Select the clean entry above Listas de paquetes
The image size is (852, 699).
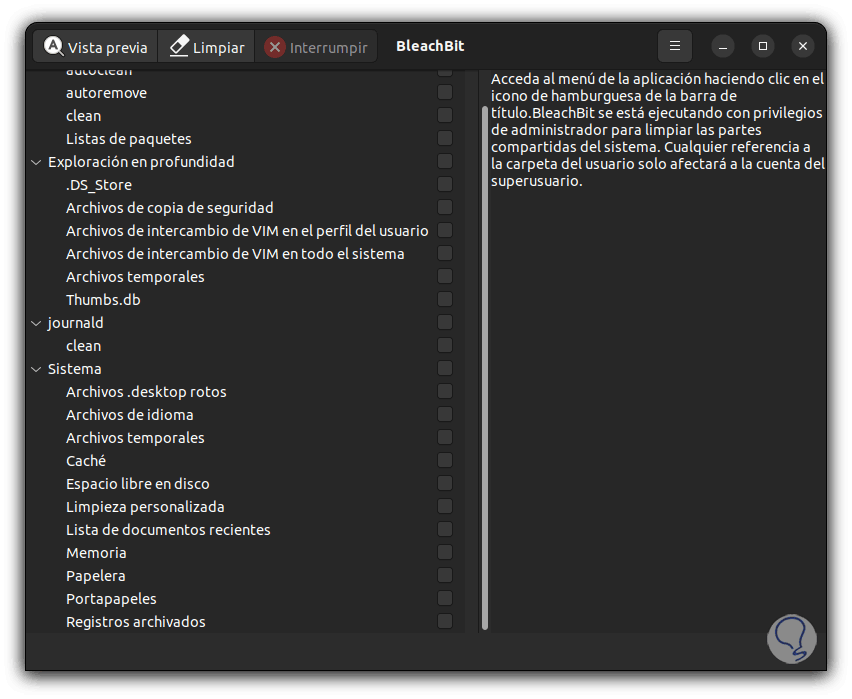coord(83,116)
